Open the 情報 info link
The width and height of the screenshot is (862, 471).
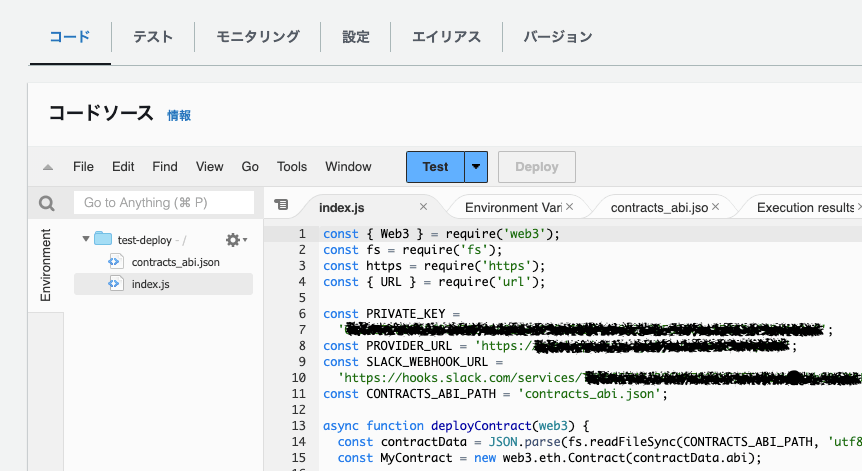[x=179, y=115]
